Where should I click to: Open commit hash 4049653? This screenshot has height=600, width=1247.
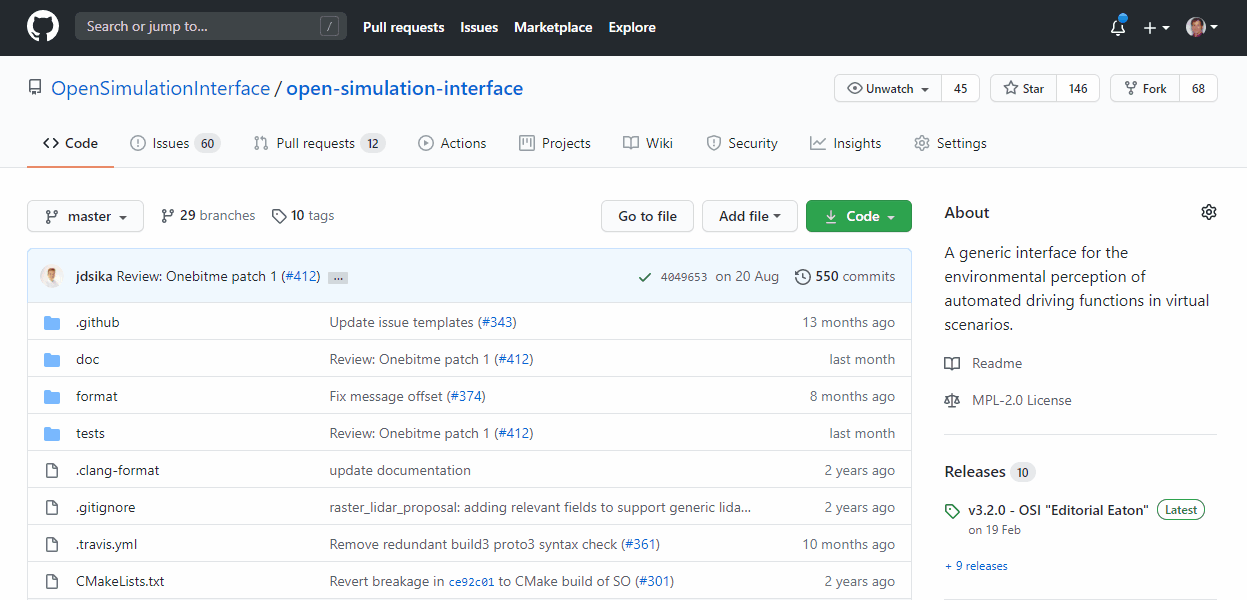pyautogui.click(x=684, y=277)
